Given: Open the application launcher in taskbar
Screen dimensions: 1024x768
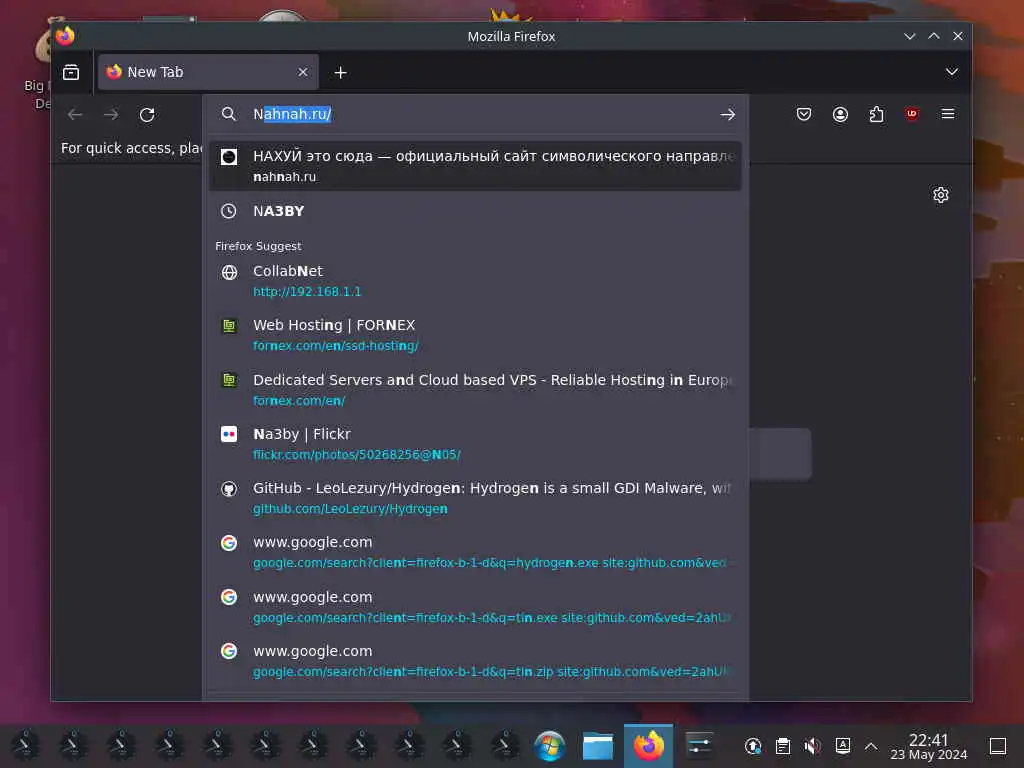Looking at the screenshot, I should (x=550, y=746).
